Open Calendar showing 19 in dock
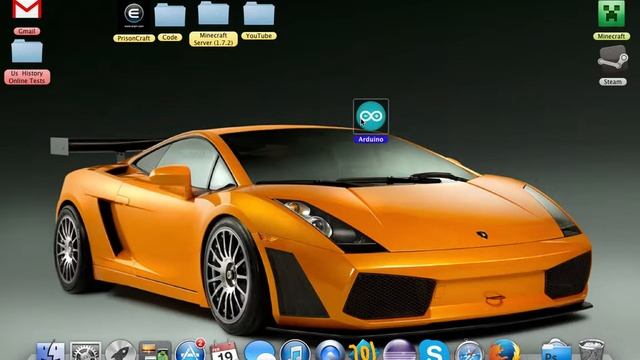 (x=224, y=351)
